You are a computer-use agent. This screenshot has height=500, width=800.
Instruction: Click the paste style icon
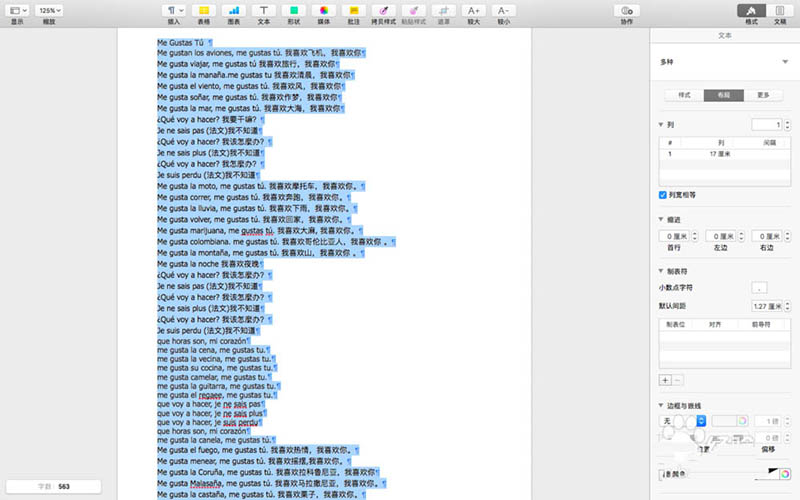point(414,11)
